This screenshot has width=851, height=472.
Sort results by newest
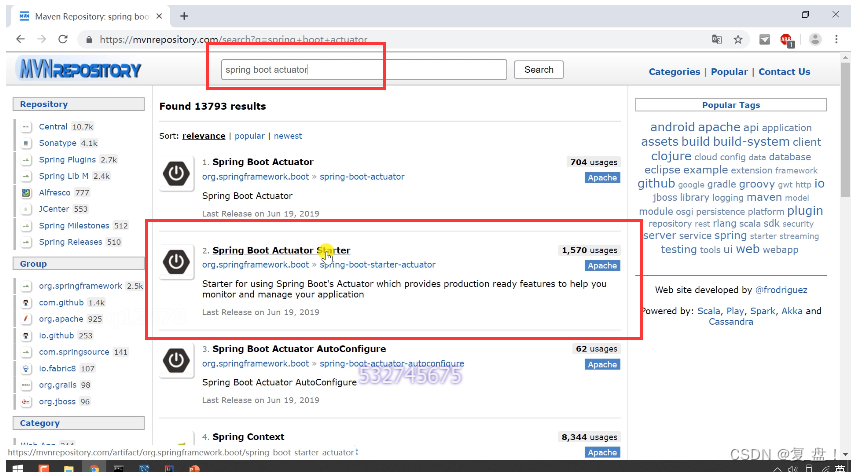[288, 136]
